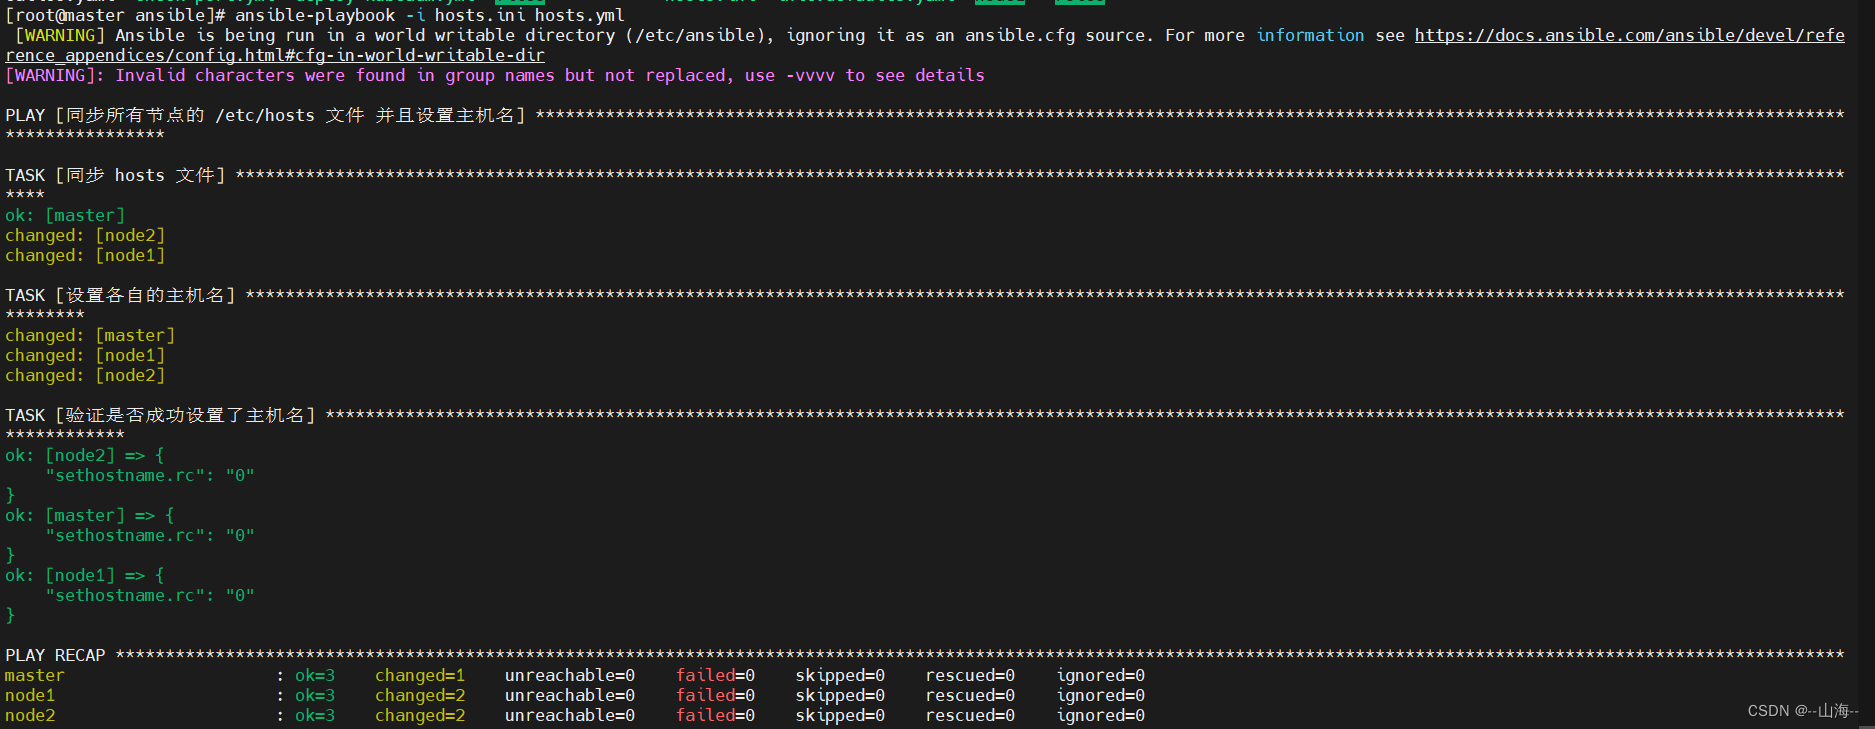Click sethostname.rc value under master result
This screenshot has width=1875, height=729.
[240, 536]
